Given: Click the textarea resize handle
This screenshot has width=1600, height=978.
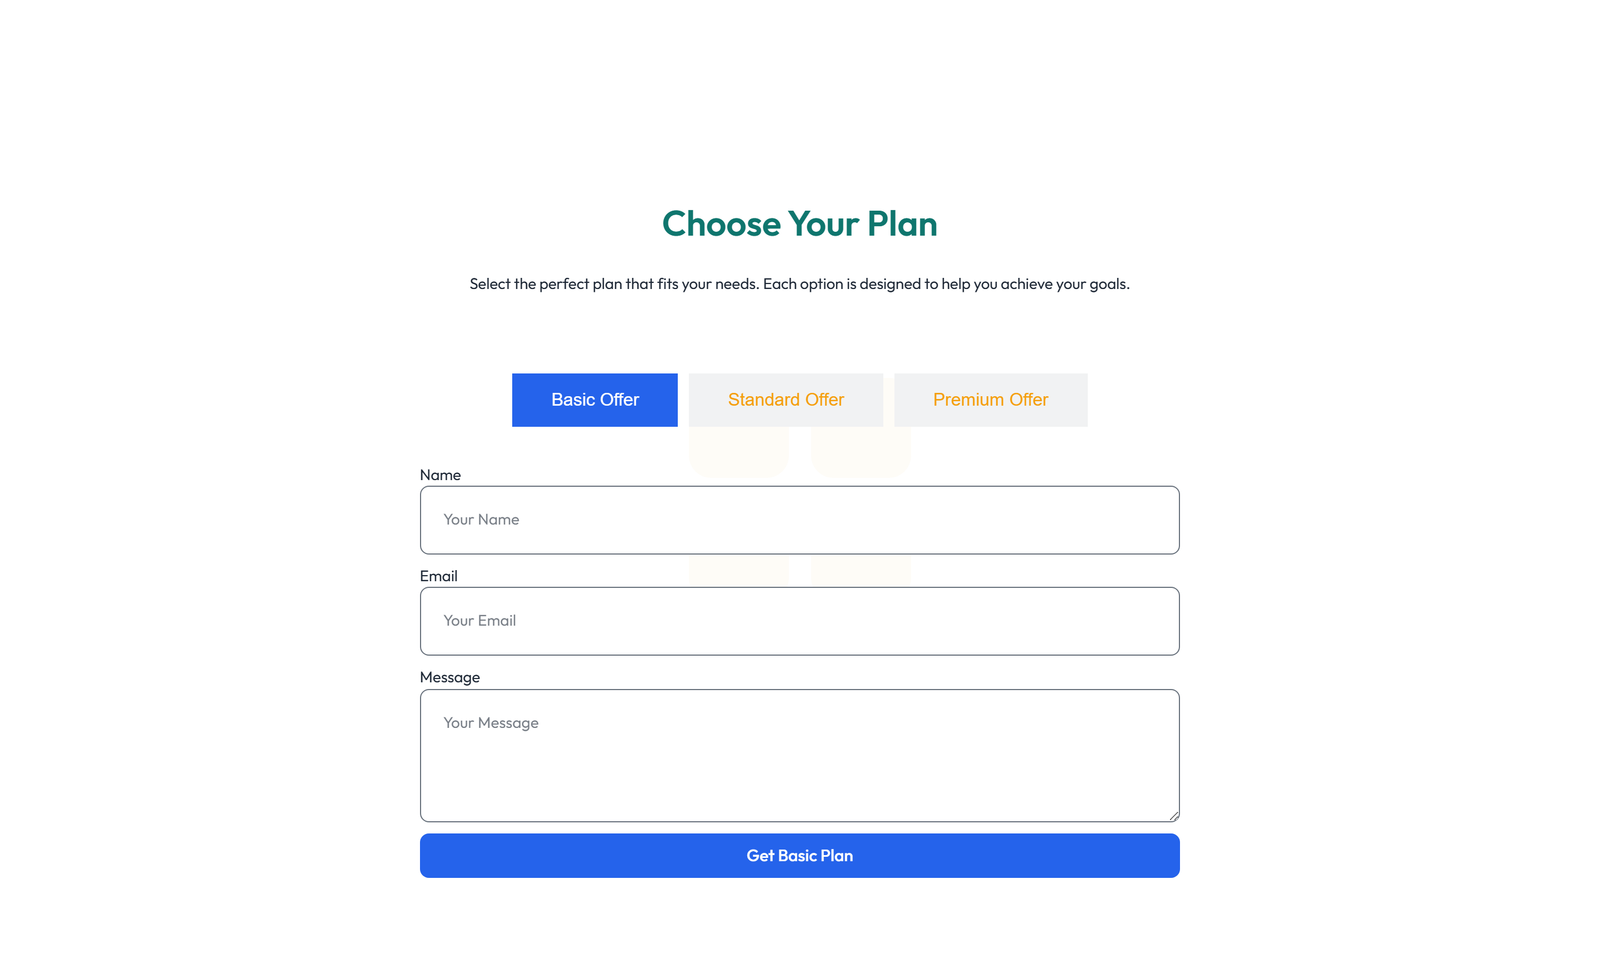Looking at the screenshot, I should point(1172,814).
